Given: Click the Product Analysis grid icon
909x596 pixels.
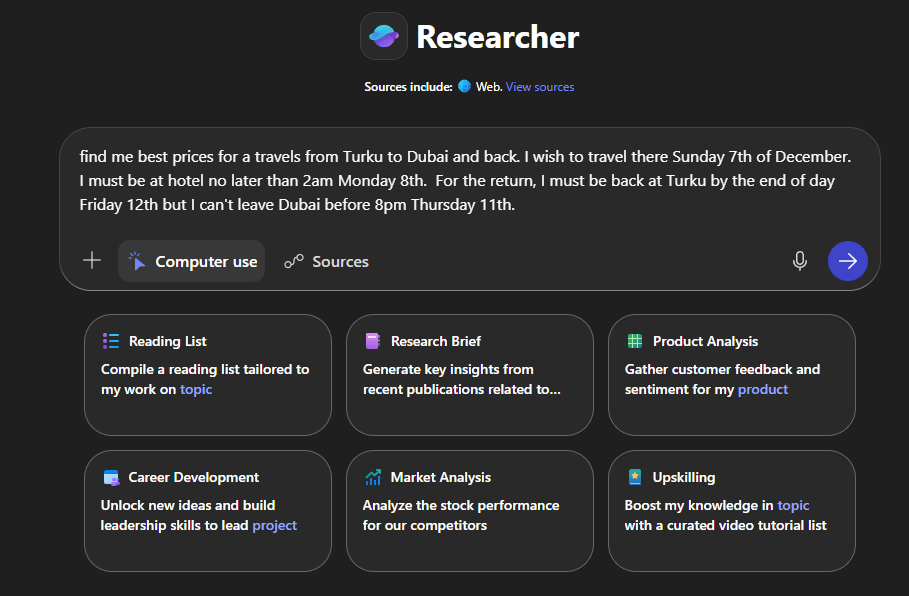Looking at the screenshot, I should (635, 341).
